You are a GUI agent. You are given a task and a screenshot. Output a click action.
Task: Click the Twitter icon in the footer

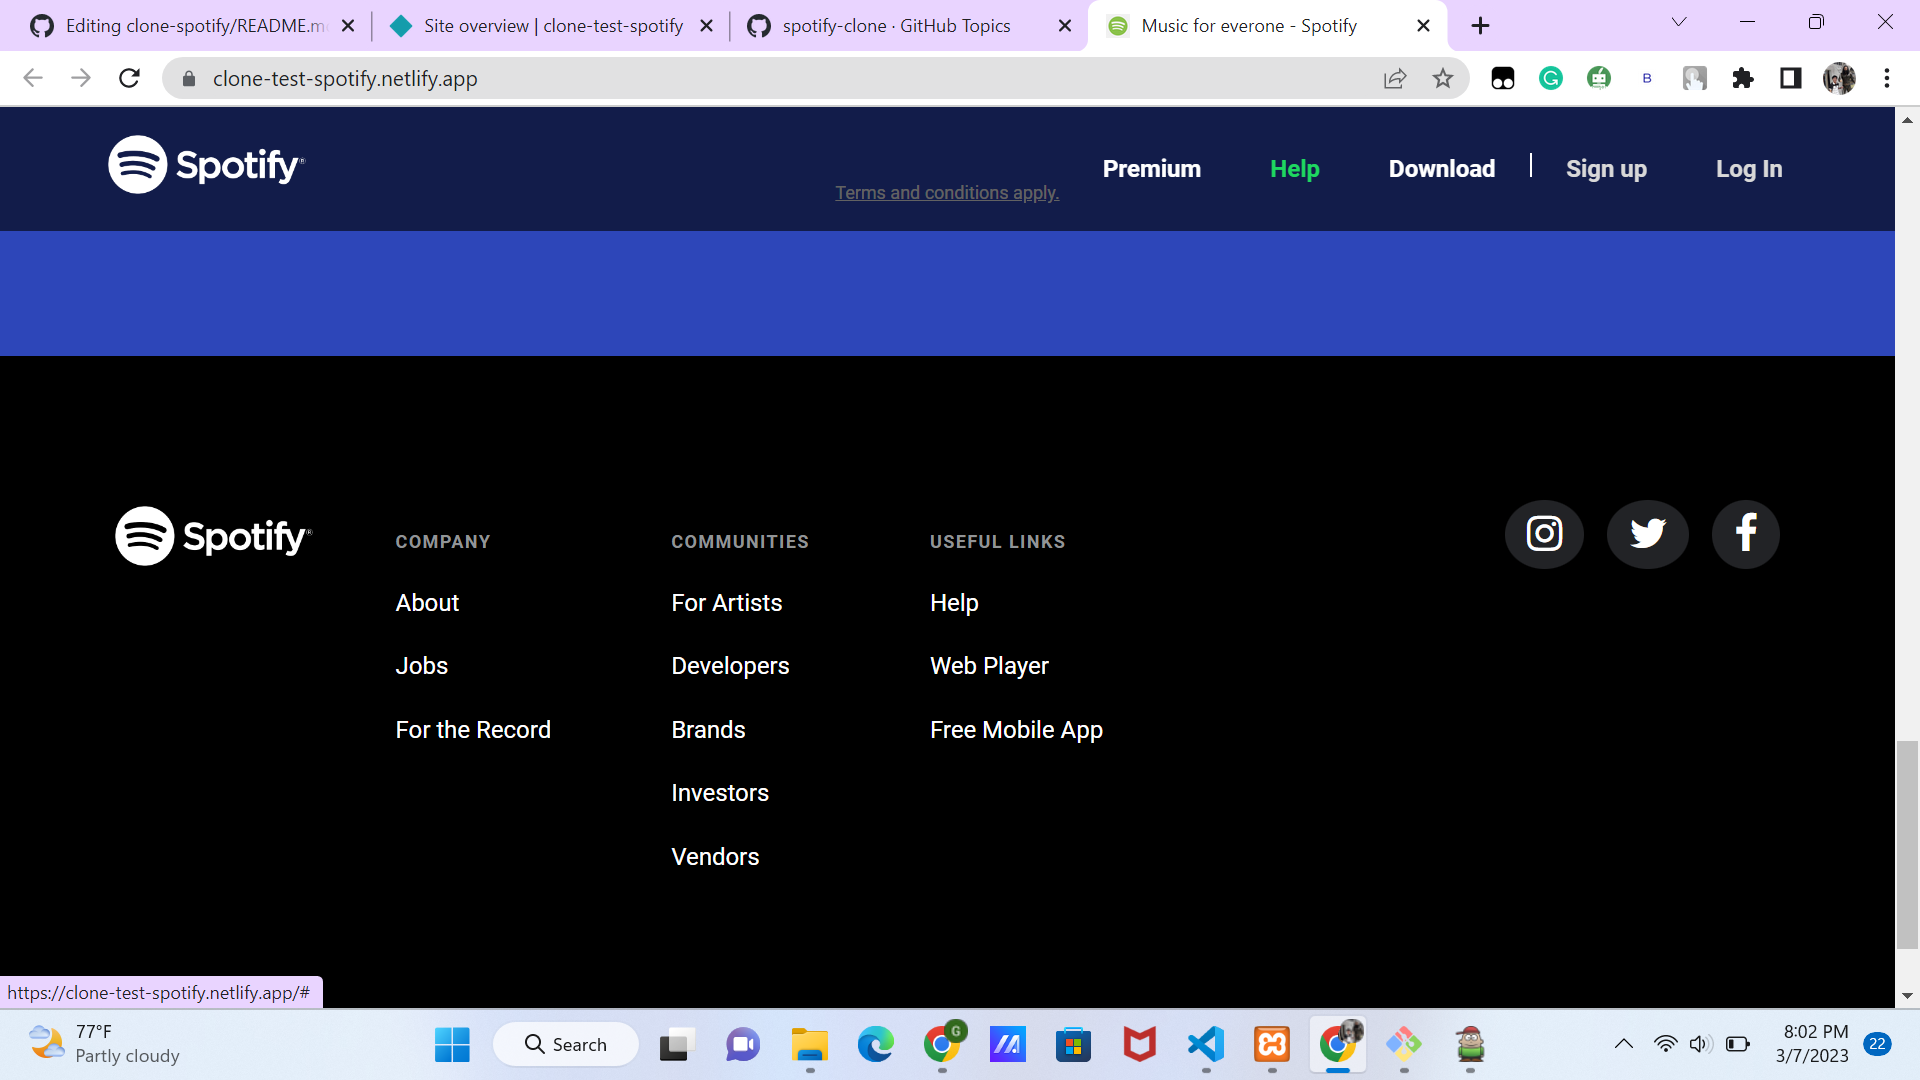[x=1647, y=533]
